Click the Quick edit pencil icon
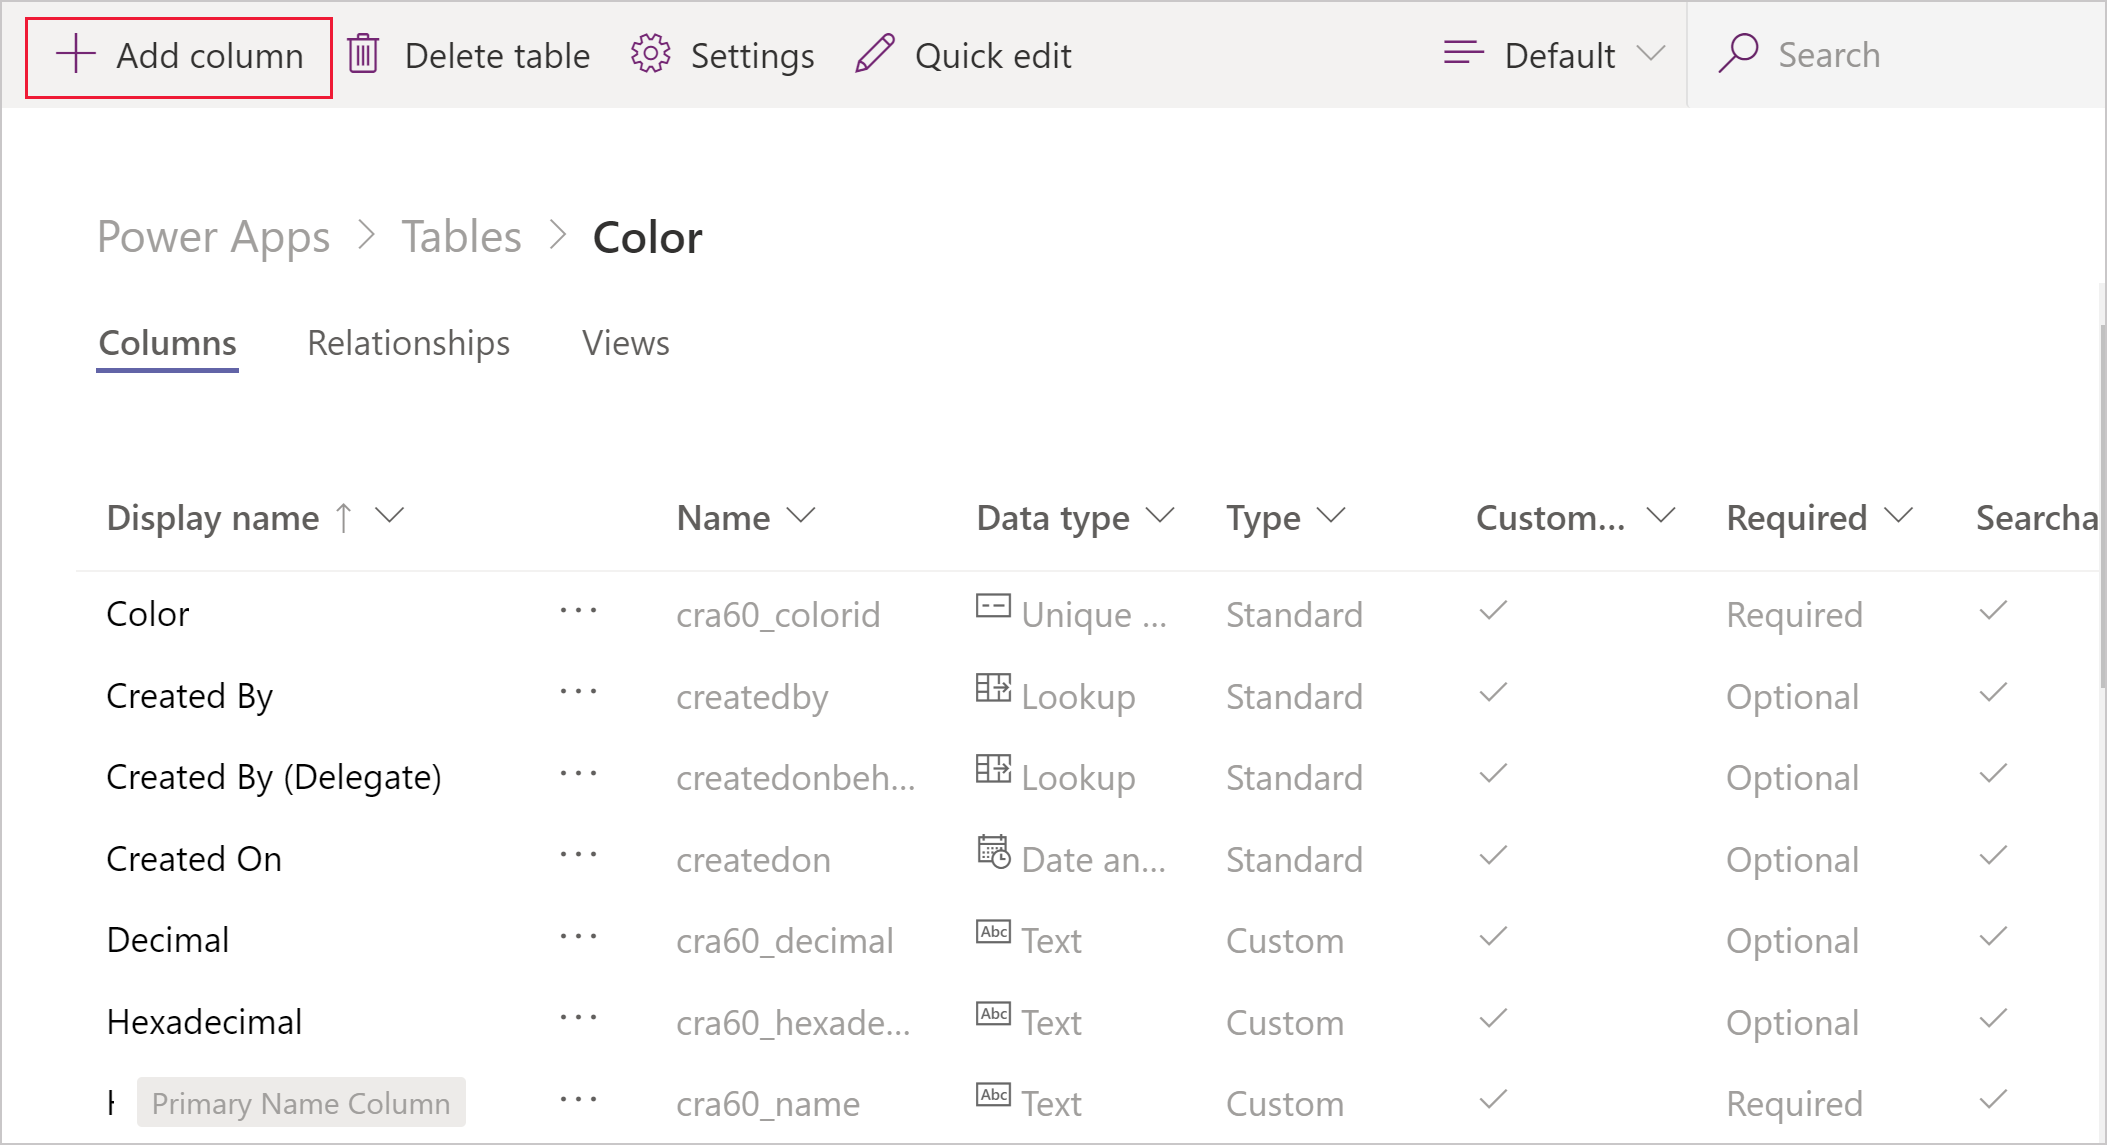 click(x=877, y=55)
